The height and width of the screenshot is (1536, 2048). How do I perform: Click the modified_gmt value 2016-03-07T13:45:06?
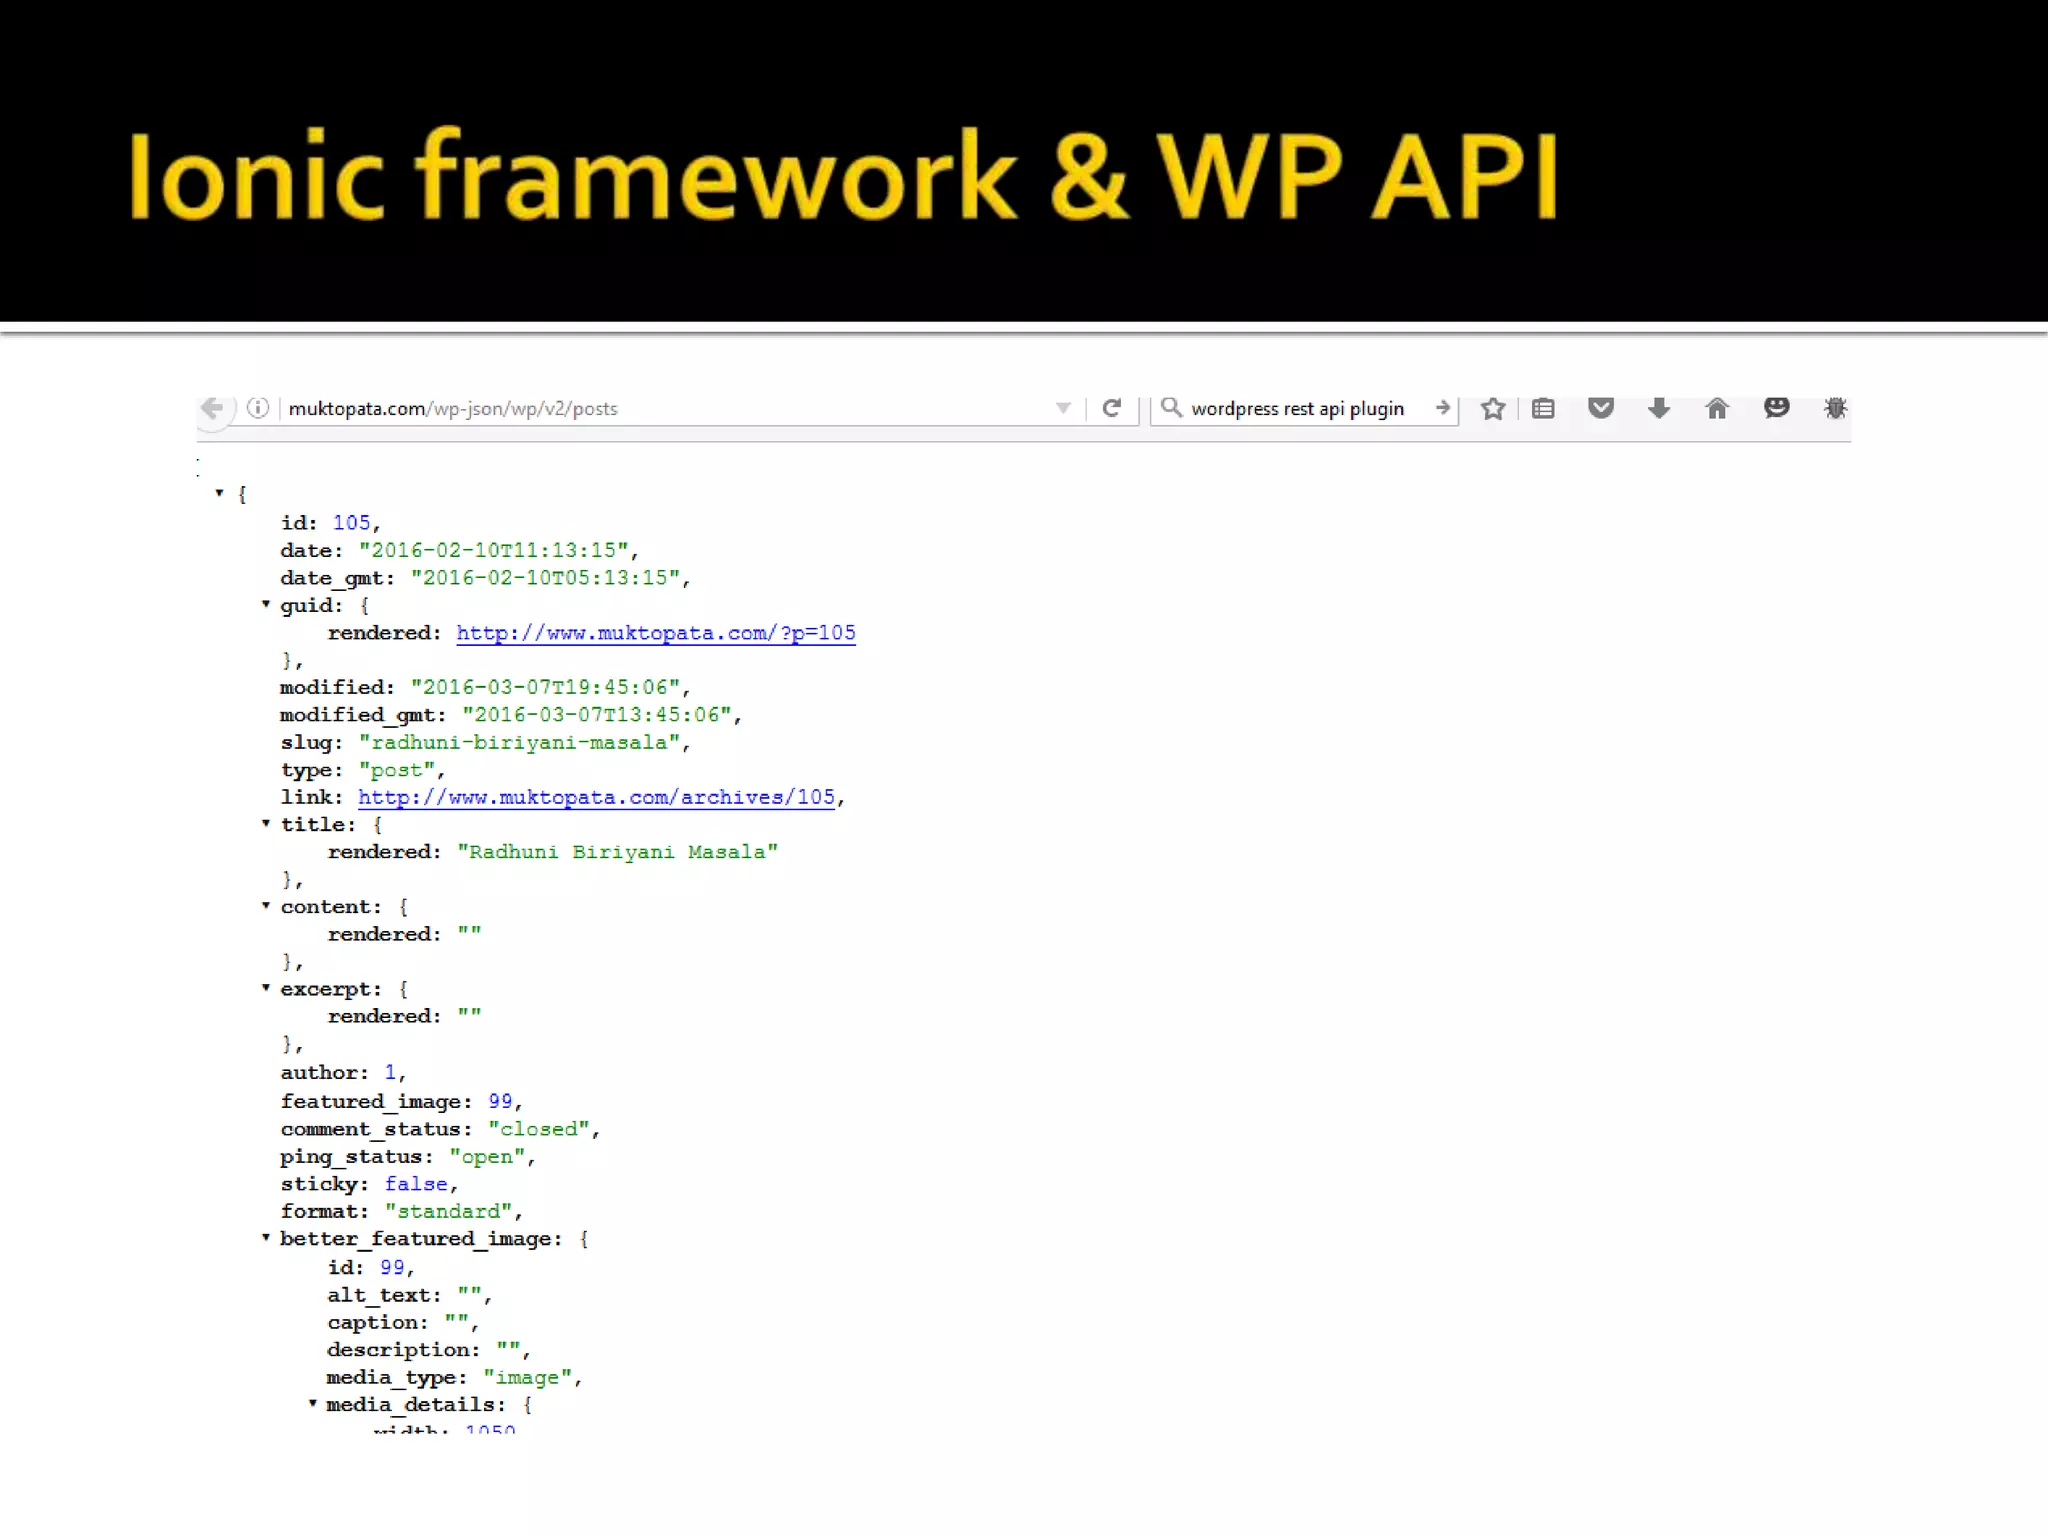click(597, 715)
